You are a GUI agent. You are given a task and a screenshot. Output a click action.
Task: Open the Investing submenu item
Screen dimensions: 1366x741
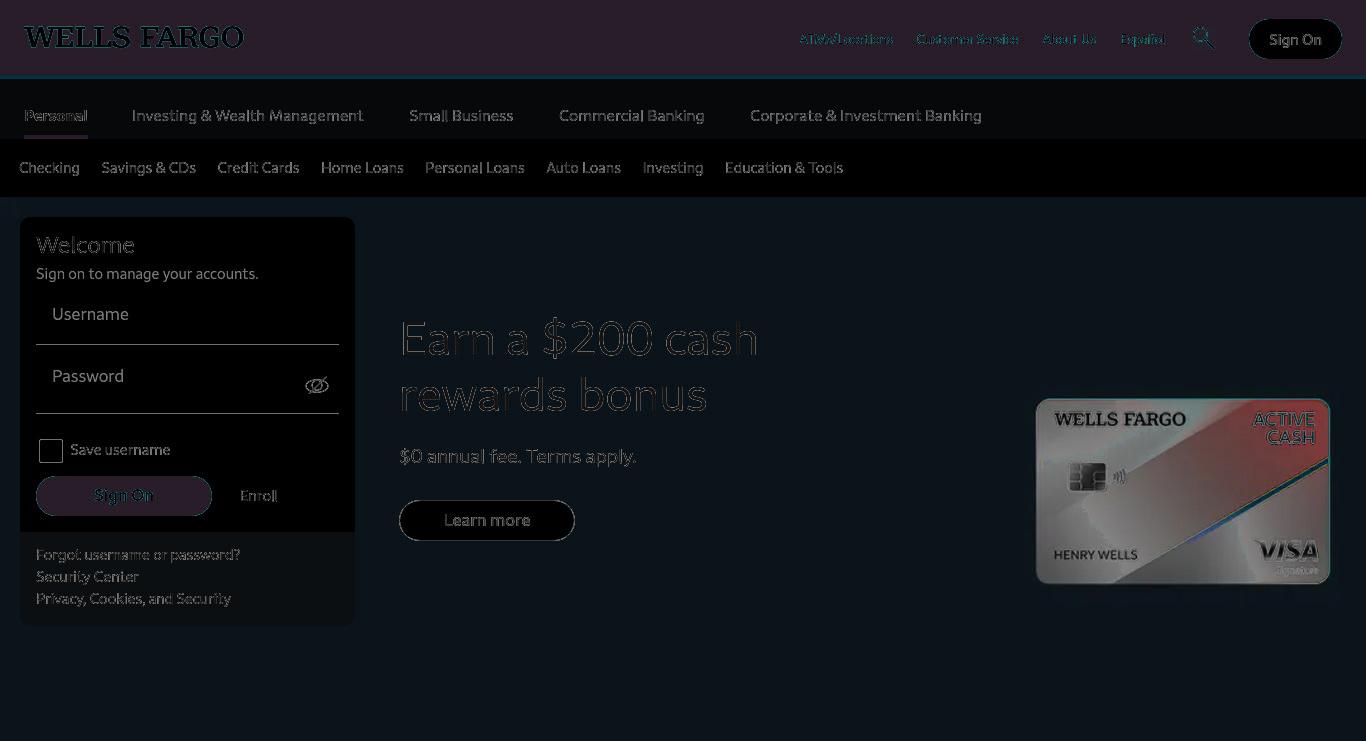(672, 168)
